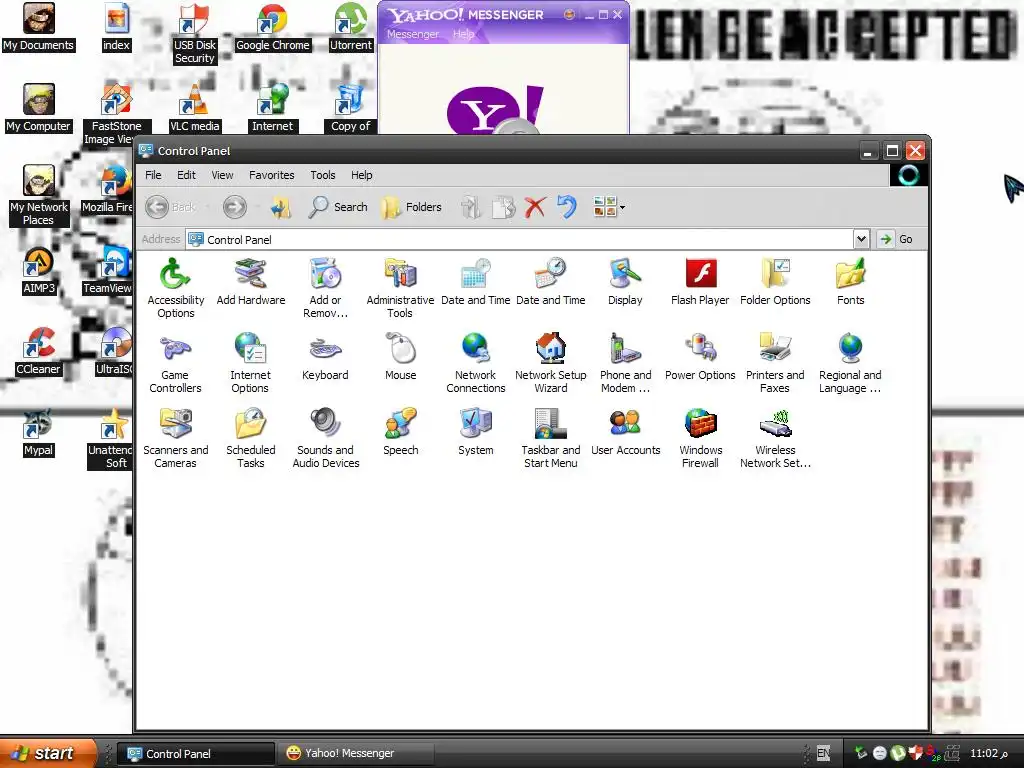Open the Add Hardware applet
This screenshot has height=768, width=1024.
[251, 282]
